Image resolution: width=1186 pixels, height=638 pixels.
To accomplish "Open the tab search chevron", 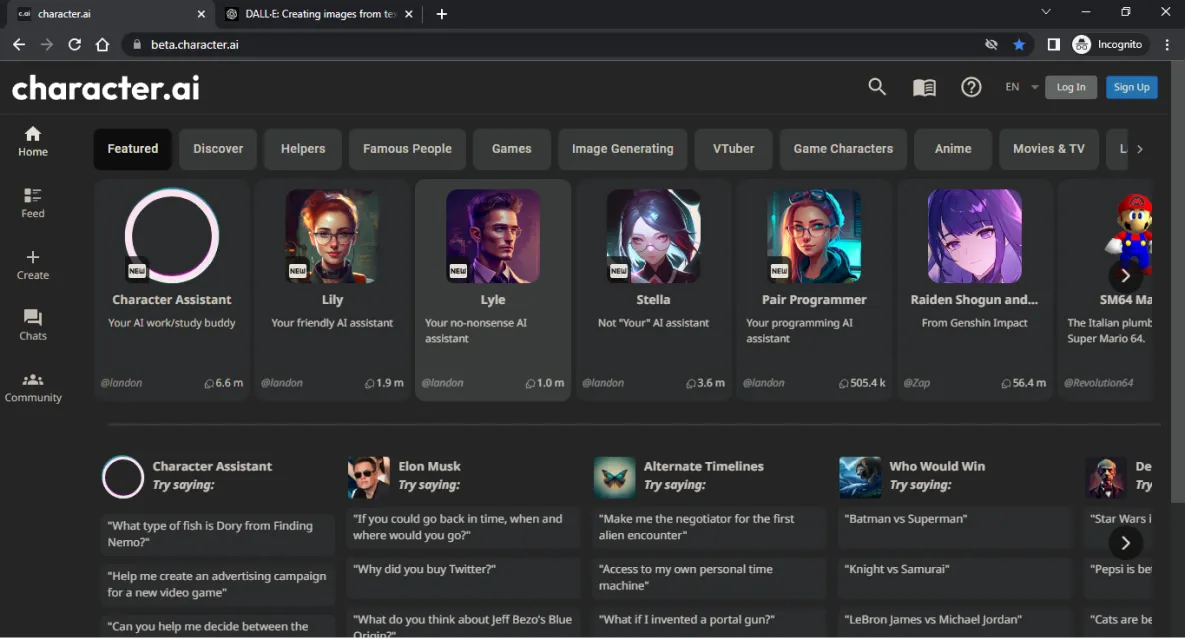I will click(1045, 12).
